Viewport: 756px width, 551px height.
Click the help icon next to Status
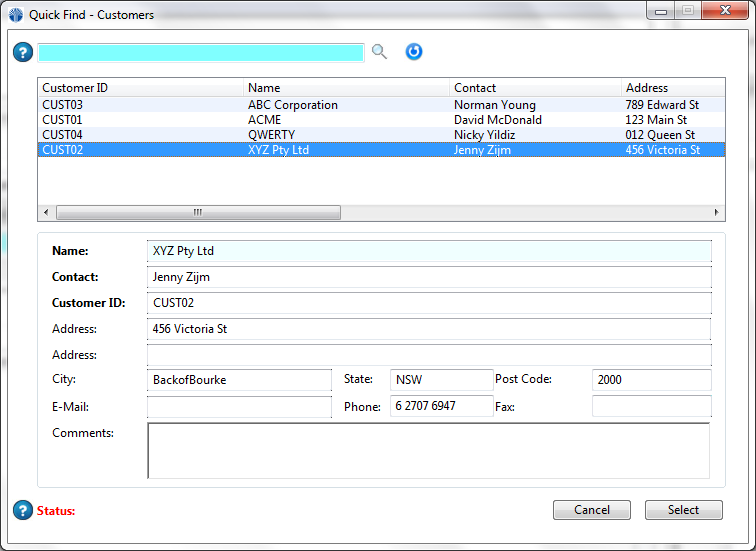23,510
